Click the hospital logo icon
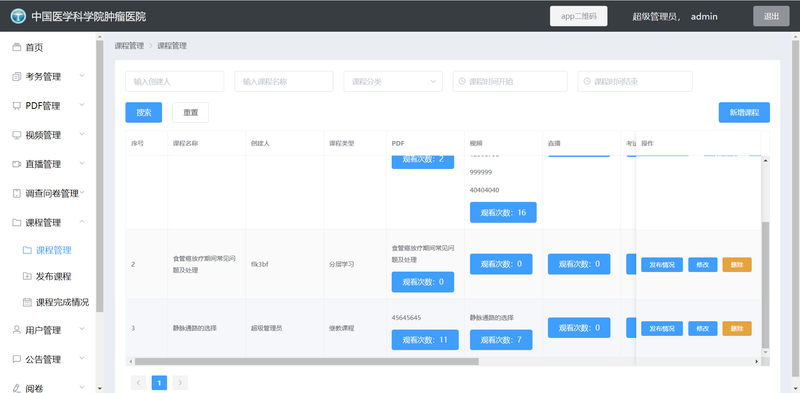 pyautogui.click(x=18, y=16)
